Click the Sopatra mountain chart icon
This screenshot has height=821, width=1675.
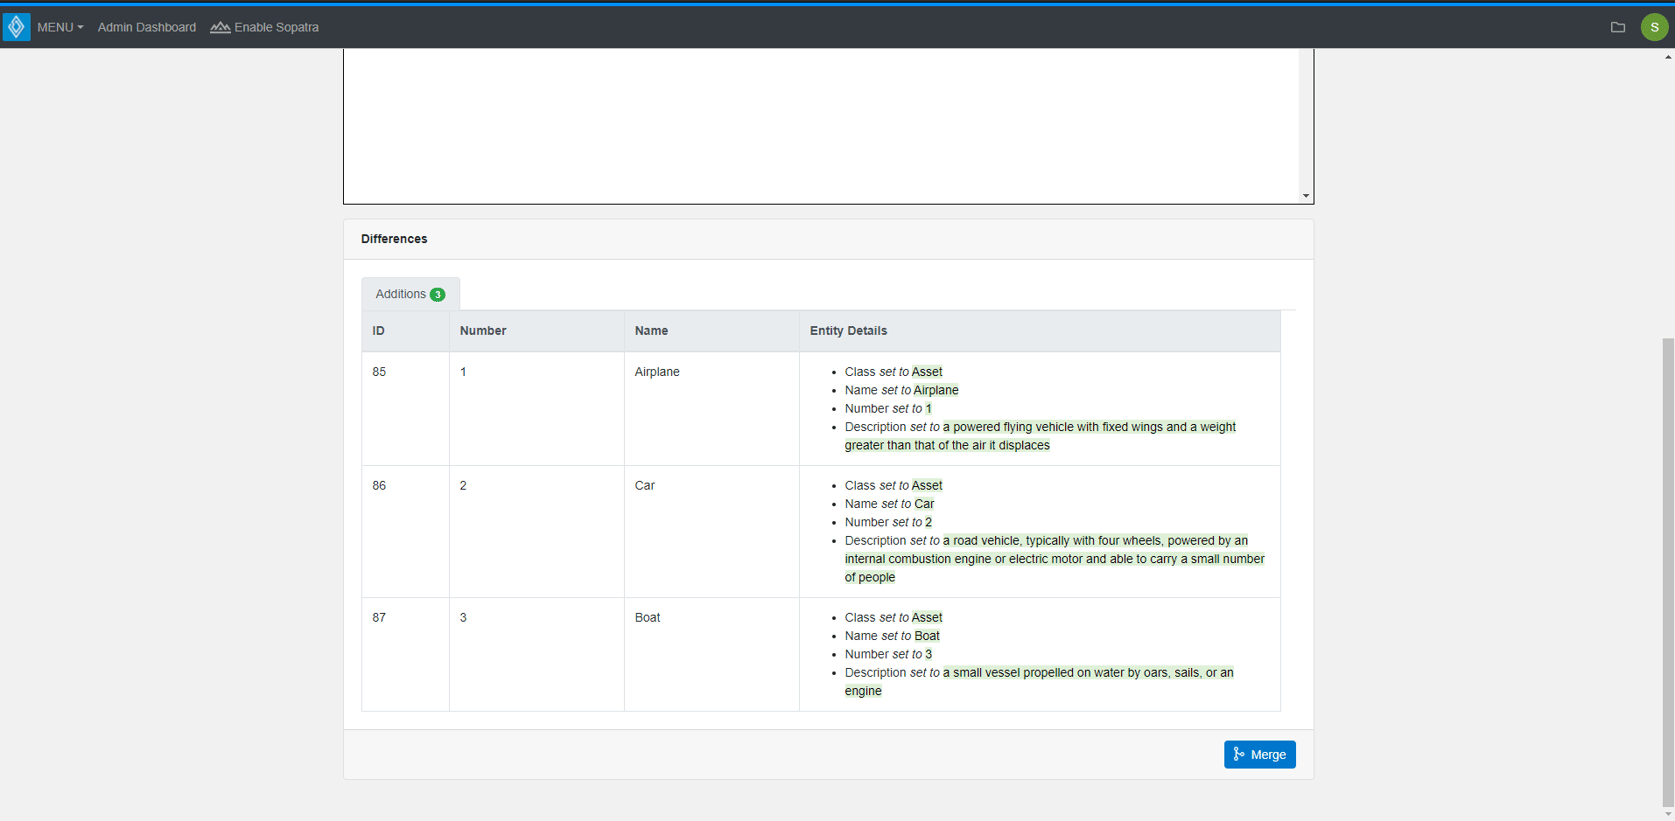click(x=220, y=27)
